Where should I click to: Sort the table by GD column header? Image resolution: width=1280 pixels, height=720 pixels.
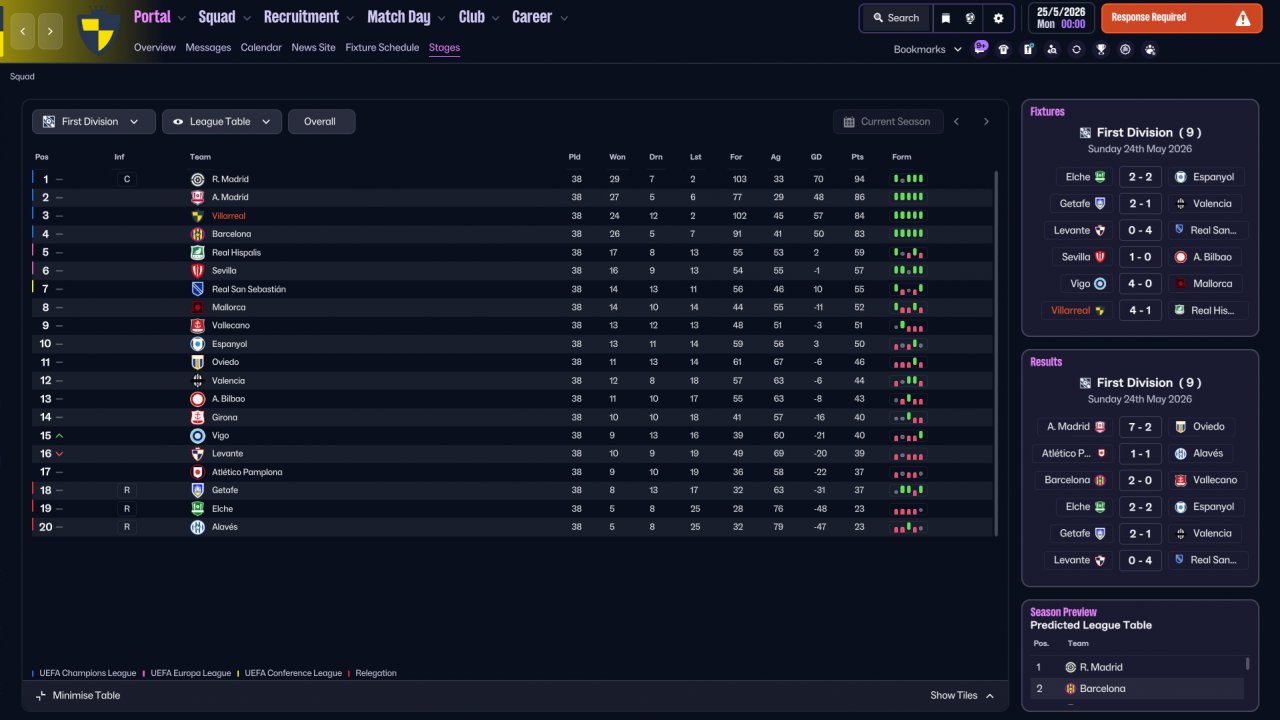coord(816,157)
